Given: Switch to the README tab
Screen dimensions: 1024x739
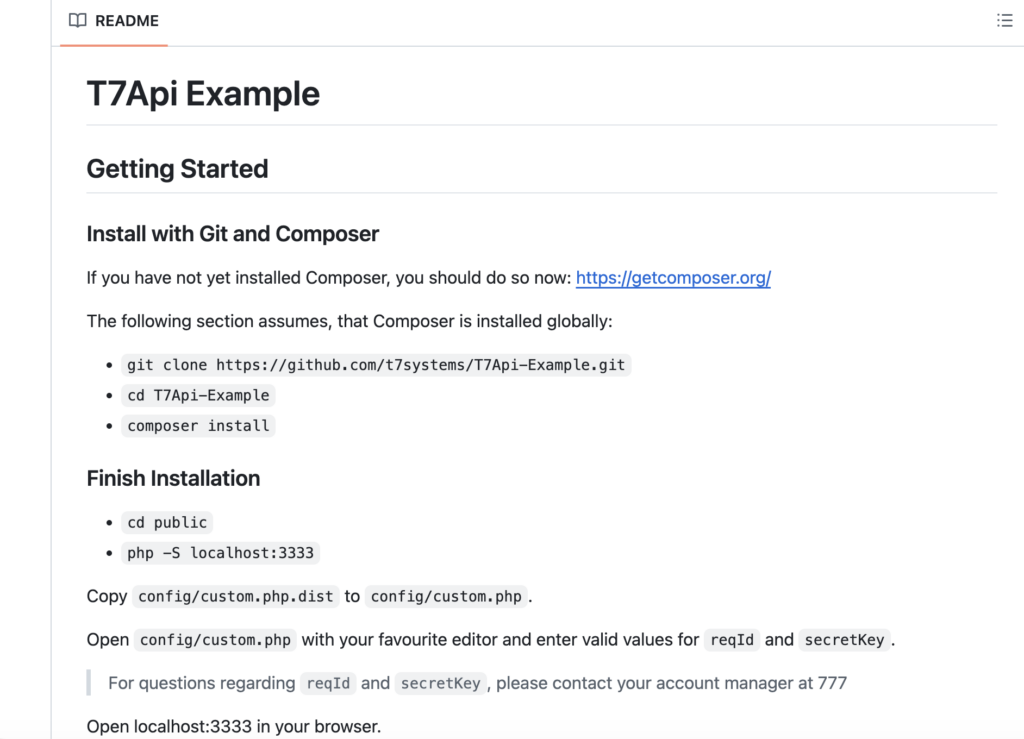Looking at the screenshot, I should point(113,20).
